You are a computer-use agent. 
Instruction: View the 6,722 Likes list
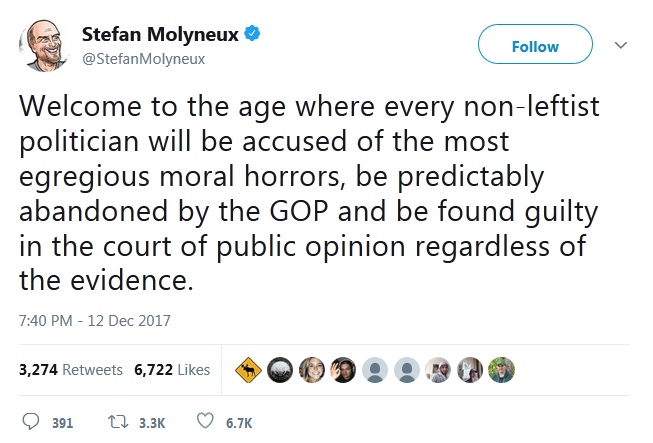click(172, 369)
